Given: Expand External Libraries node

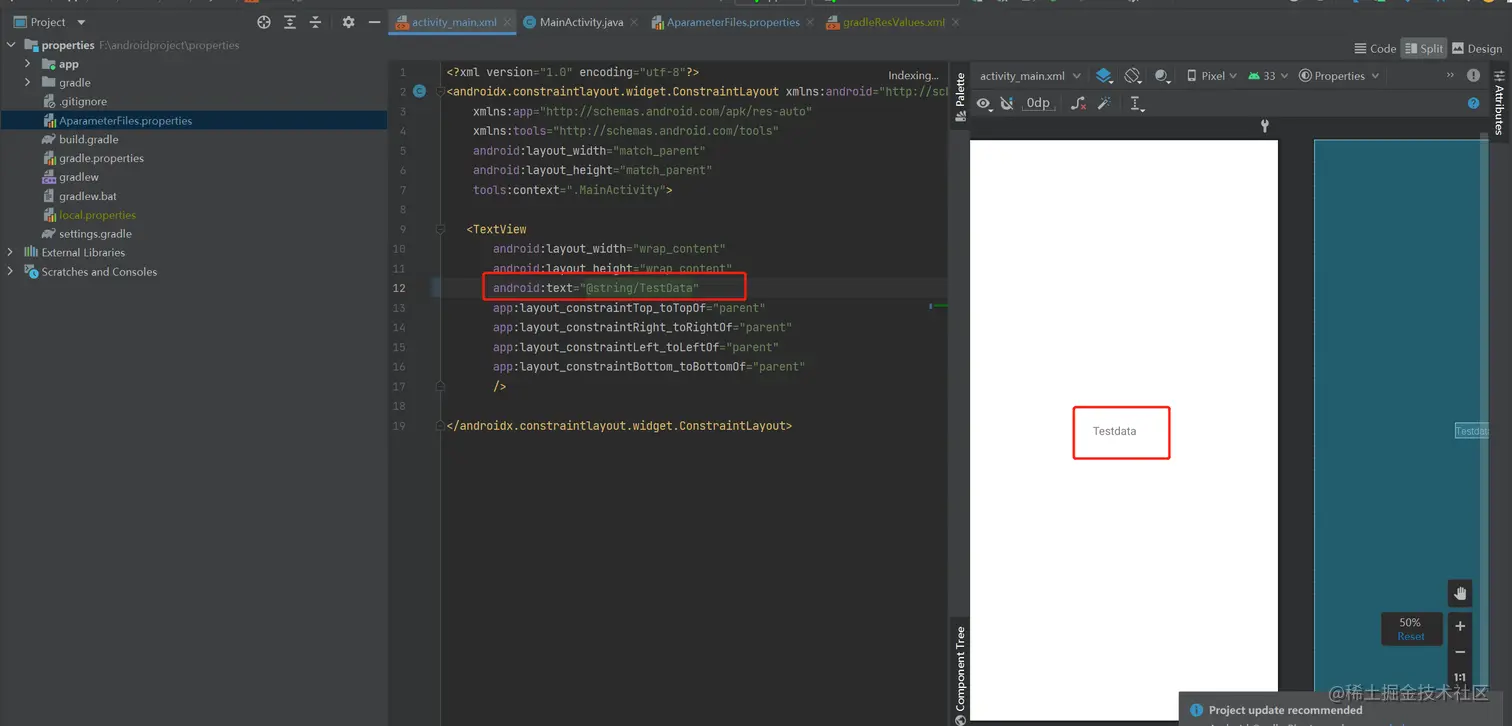Looking at the screenshot, I should [11, 252].
